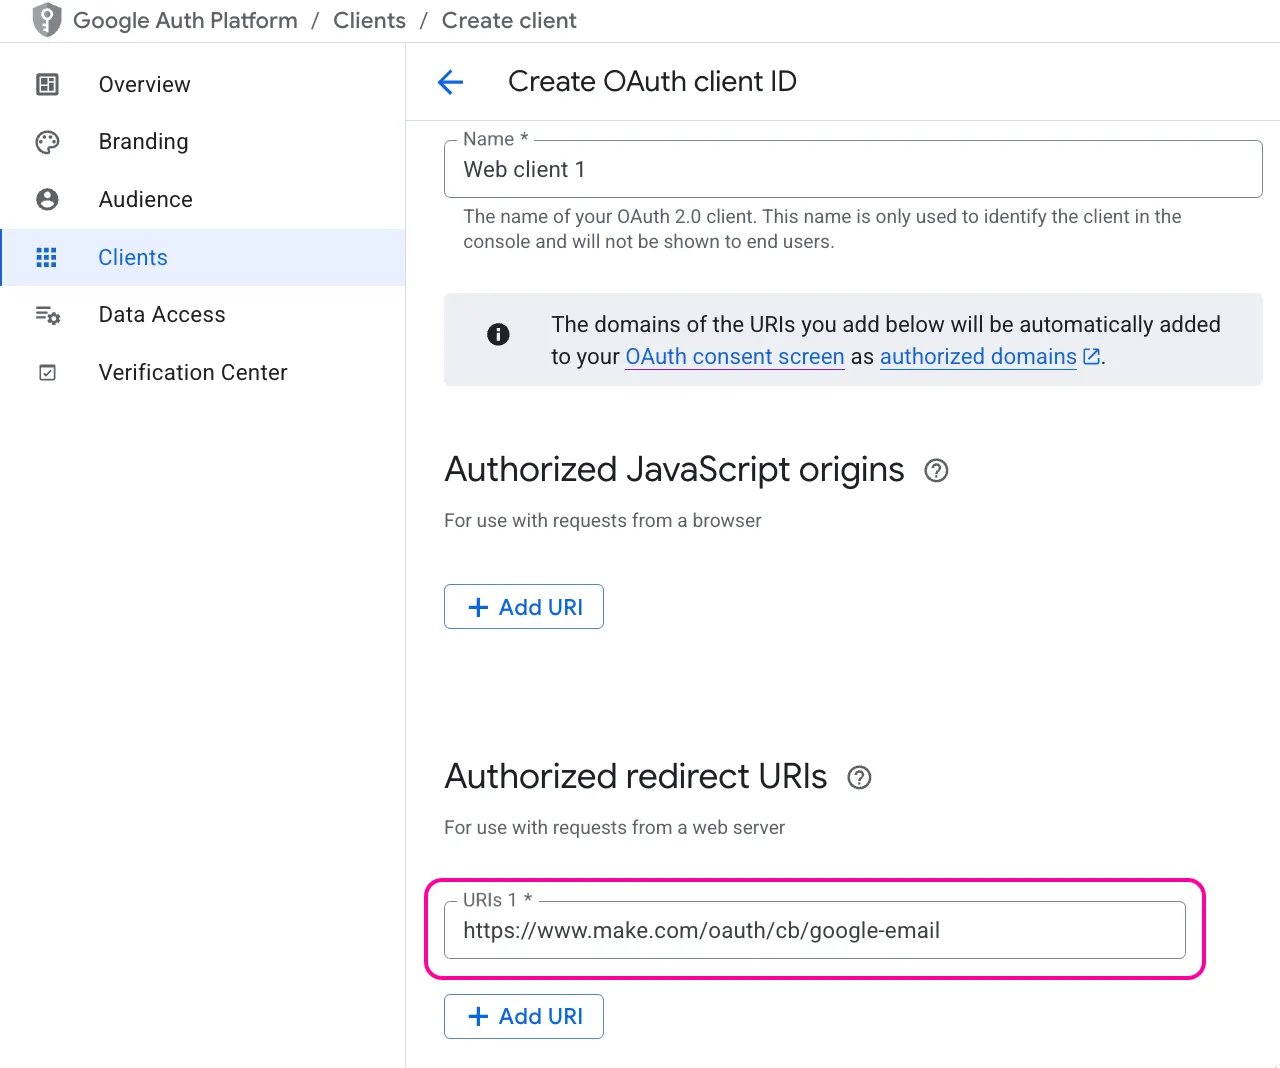Open the Branding menu item

202,142
